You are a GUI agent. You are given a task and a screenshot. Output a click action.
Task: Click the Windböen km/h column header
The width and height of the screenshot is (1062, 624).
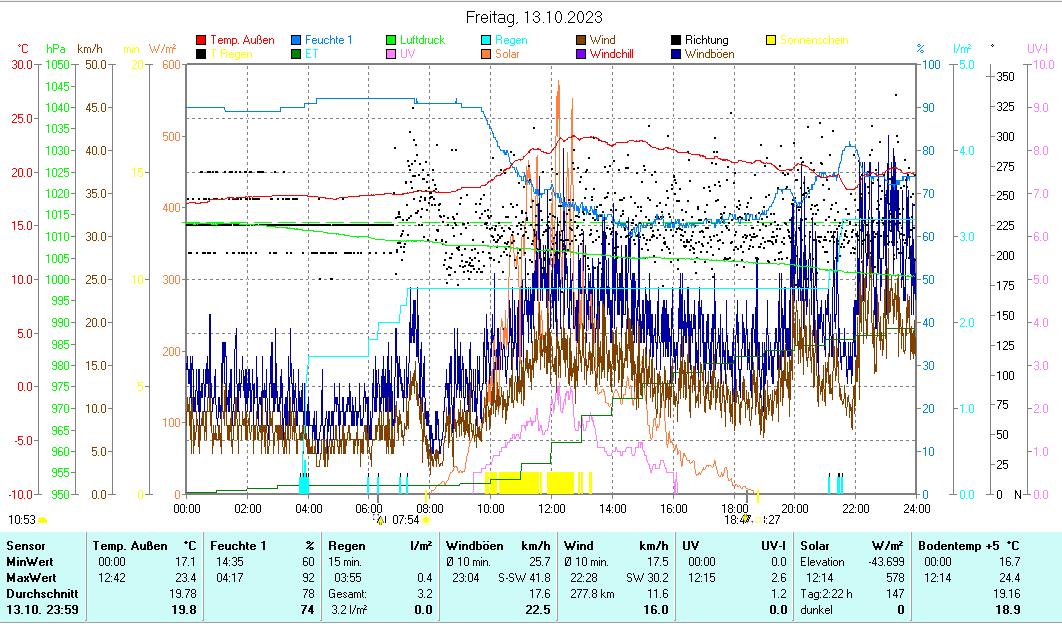pos(496,546)
